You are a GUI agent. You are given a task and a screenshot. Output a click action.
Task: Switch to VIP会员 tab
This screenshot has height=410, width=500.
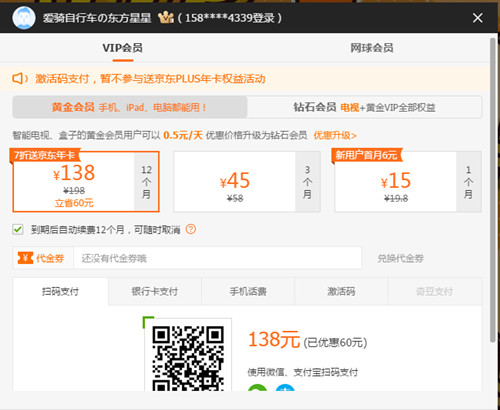122,48
